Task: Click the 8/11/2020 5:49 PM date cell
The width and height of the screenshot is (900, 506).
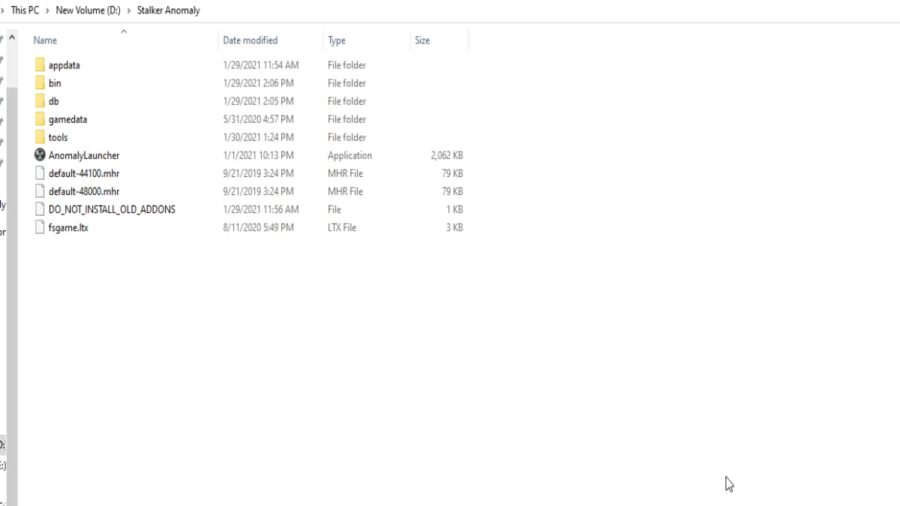Action: pos(258,227)
